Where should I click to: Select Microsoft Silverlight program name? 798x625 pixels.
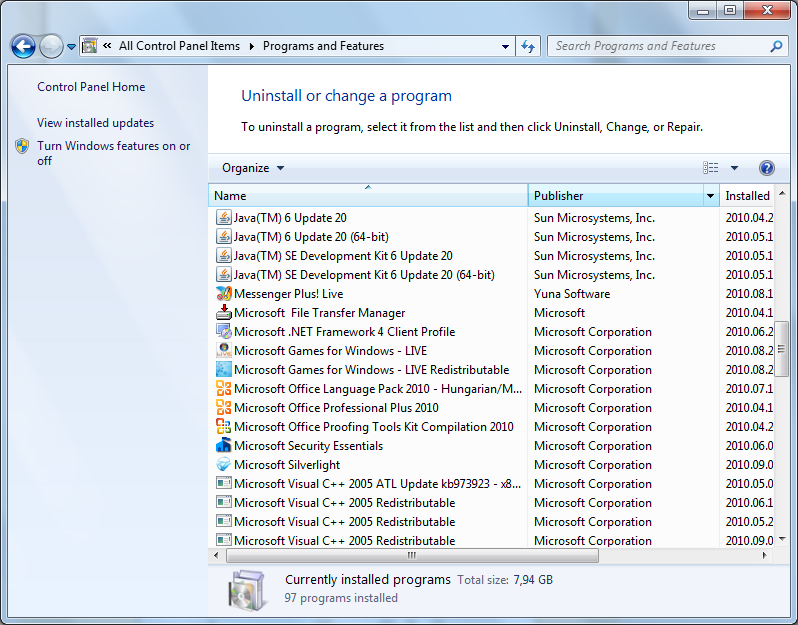287,465
